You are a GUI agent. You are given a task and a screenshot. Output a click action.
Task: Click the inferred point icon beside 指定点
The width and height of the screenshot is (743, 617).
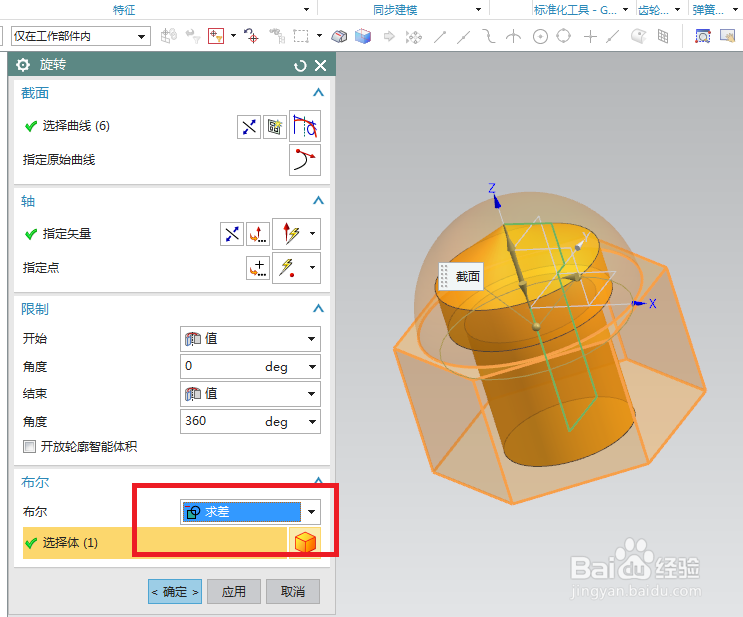(x=288, y=268)
